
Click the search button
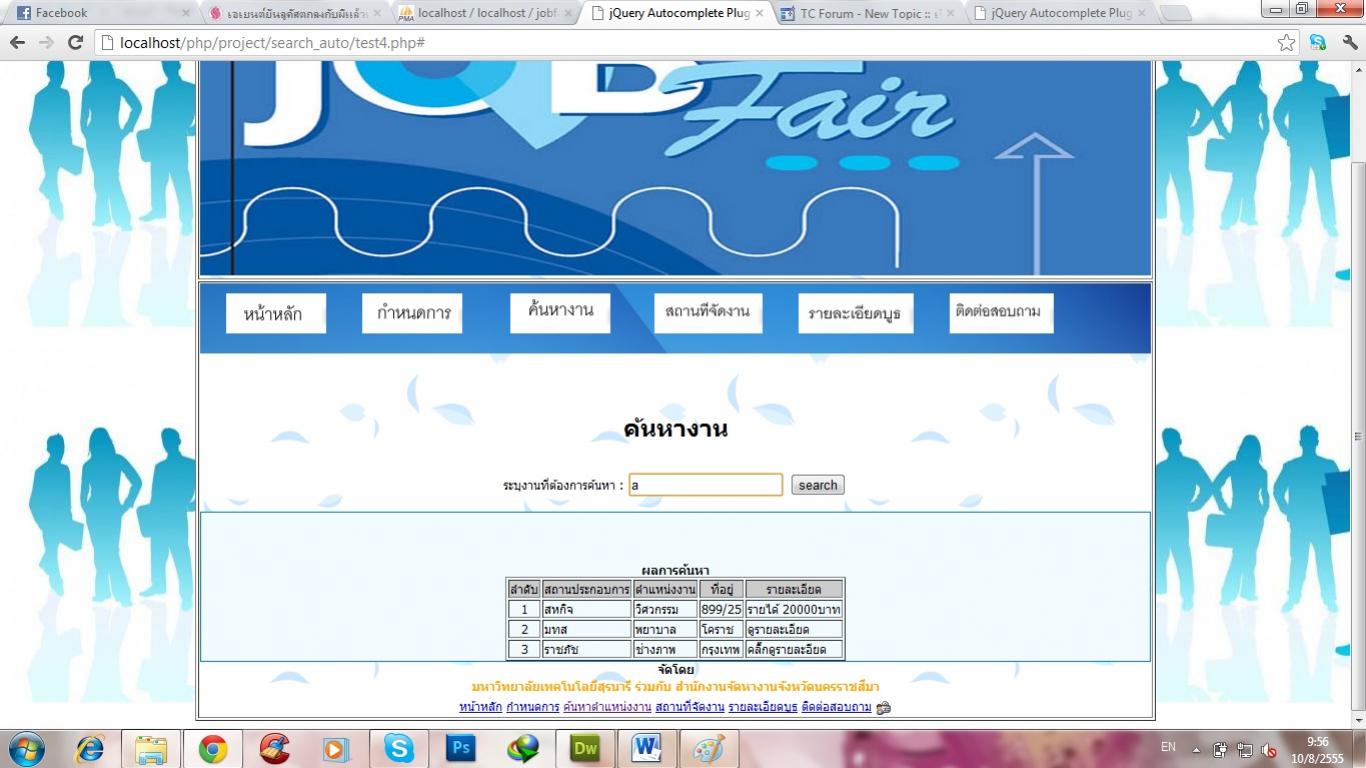tap(818, 485)
